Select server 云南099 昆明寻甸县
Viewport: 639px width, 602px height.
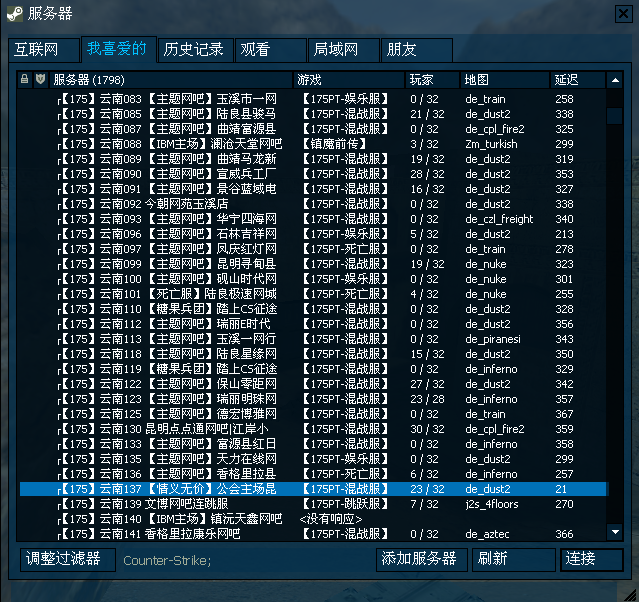click(313, 264)
